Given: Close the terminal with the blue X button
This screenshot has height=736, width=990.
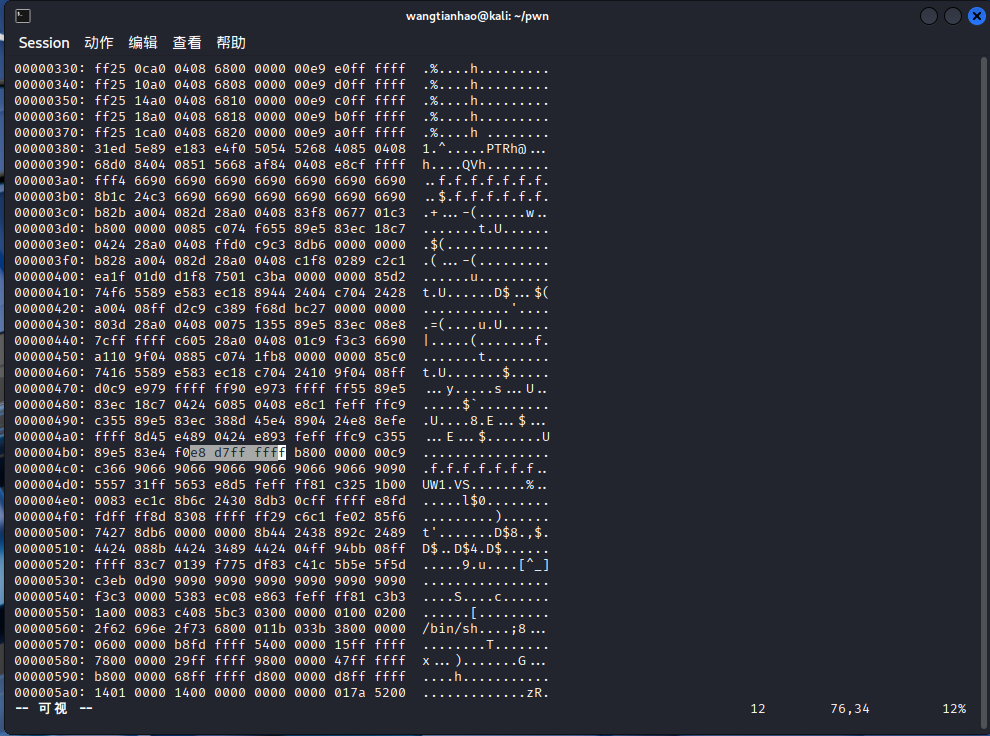Looking at the screenshot, I should [977, 16].
